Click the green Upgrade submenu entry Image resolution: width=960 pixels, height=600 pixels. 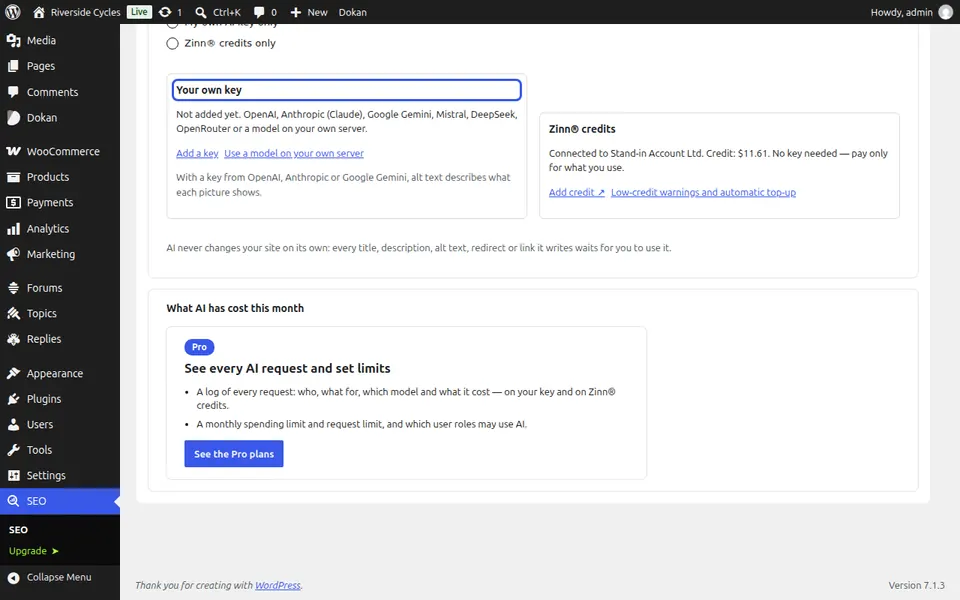[x=34, y=551]
